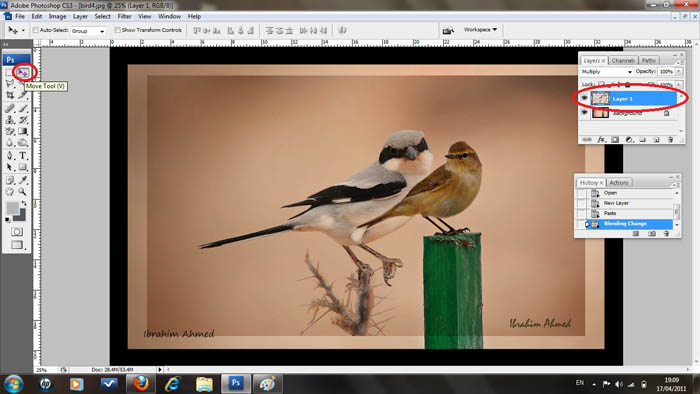Select the Hand tool
The width and height of the screenshot is (700, 394).
click(x=9, y=191)
